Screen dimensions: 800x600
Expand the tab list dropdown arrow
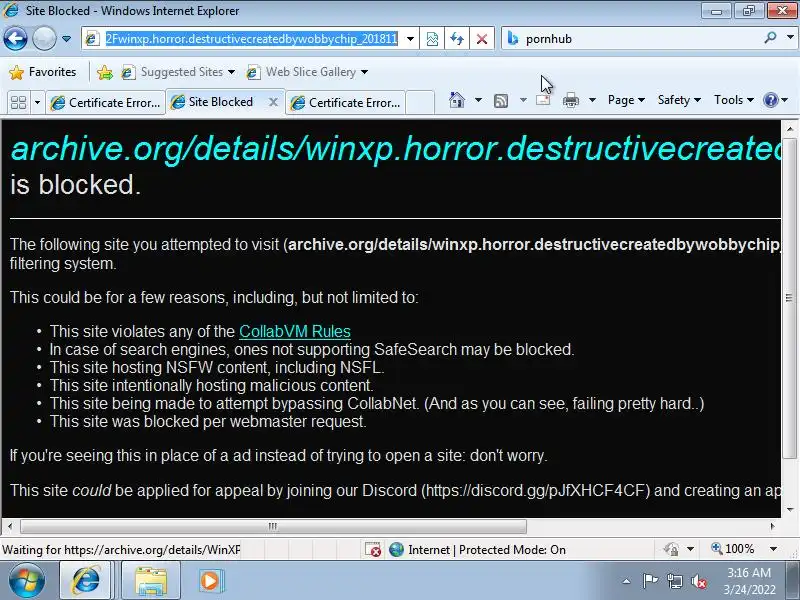(x=37, y=103)
